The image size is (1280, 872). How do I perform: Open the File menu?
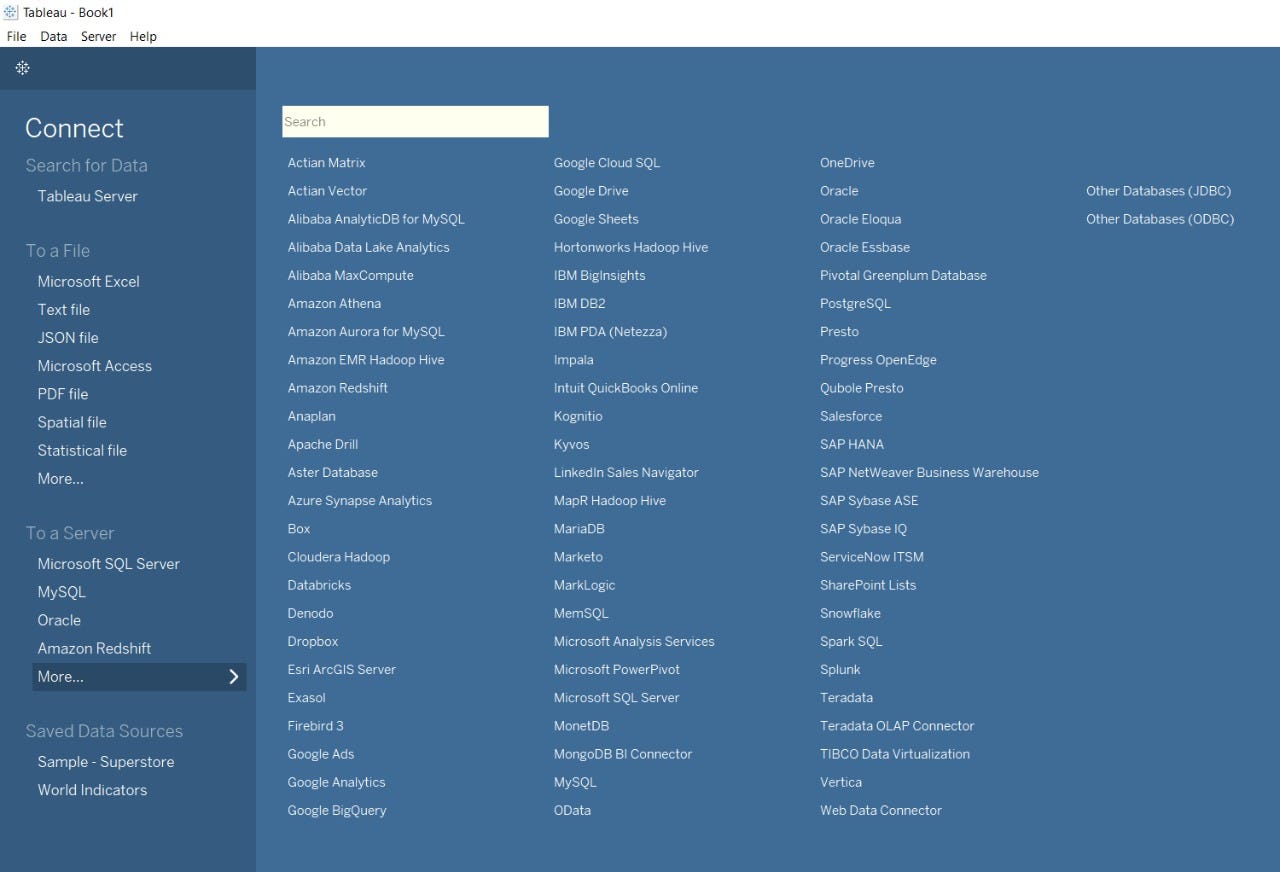tap(17, 36)
